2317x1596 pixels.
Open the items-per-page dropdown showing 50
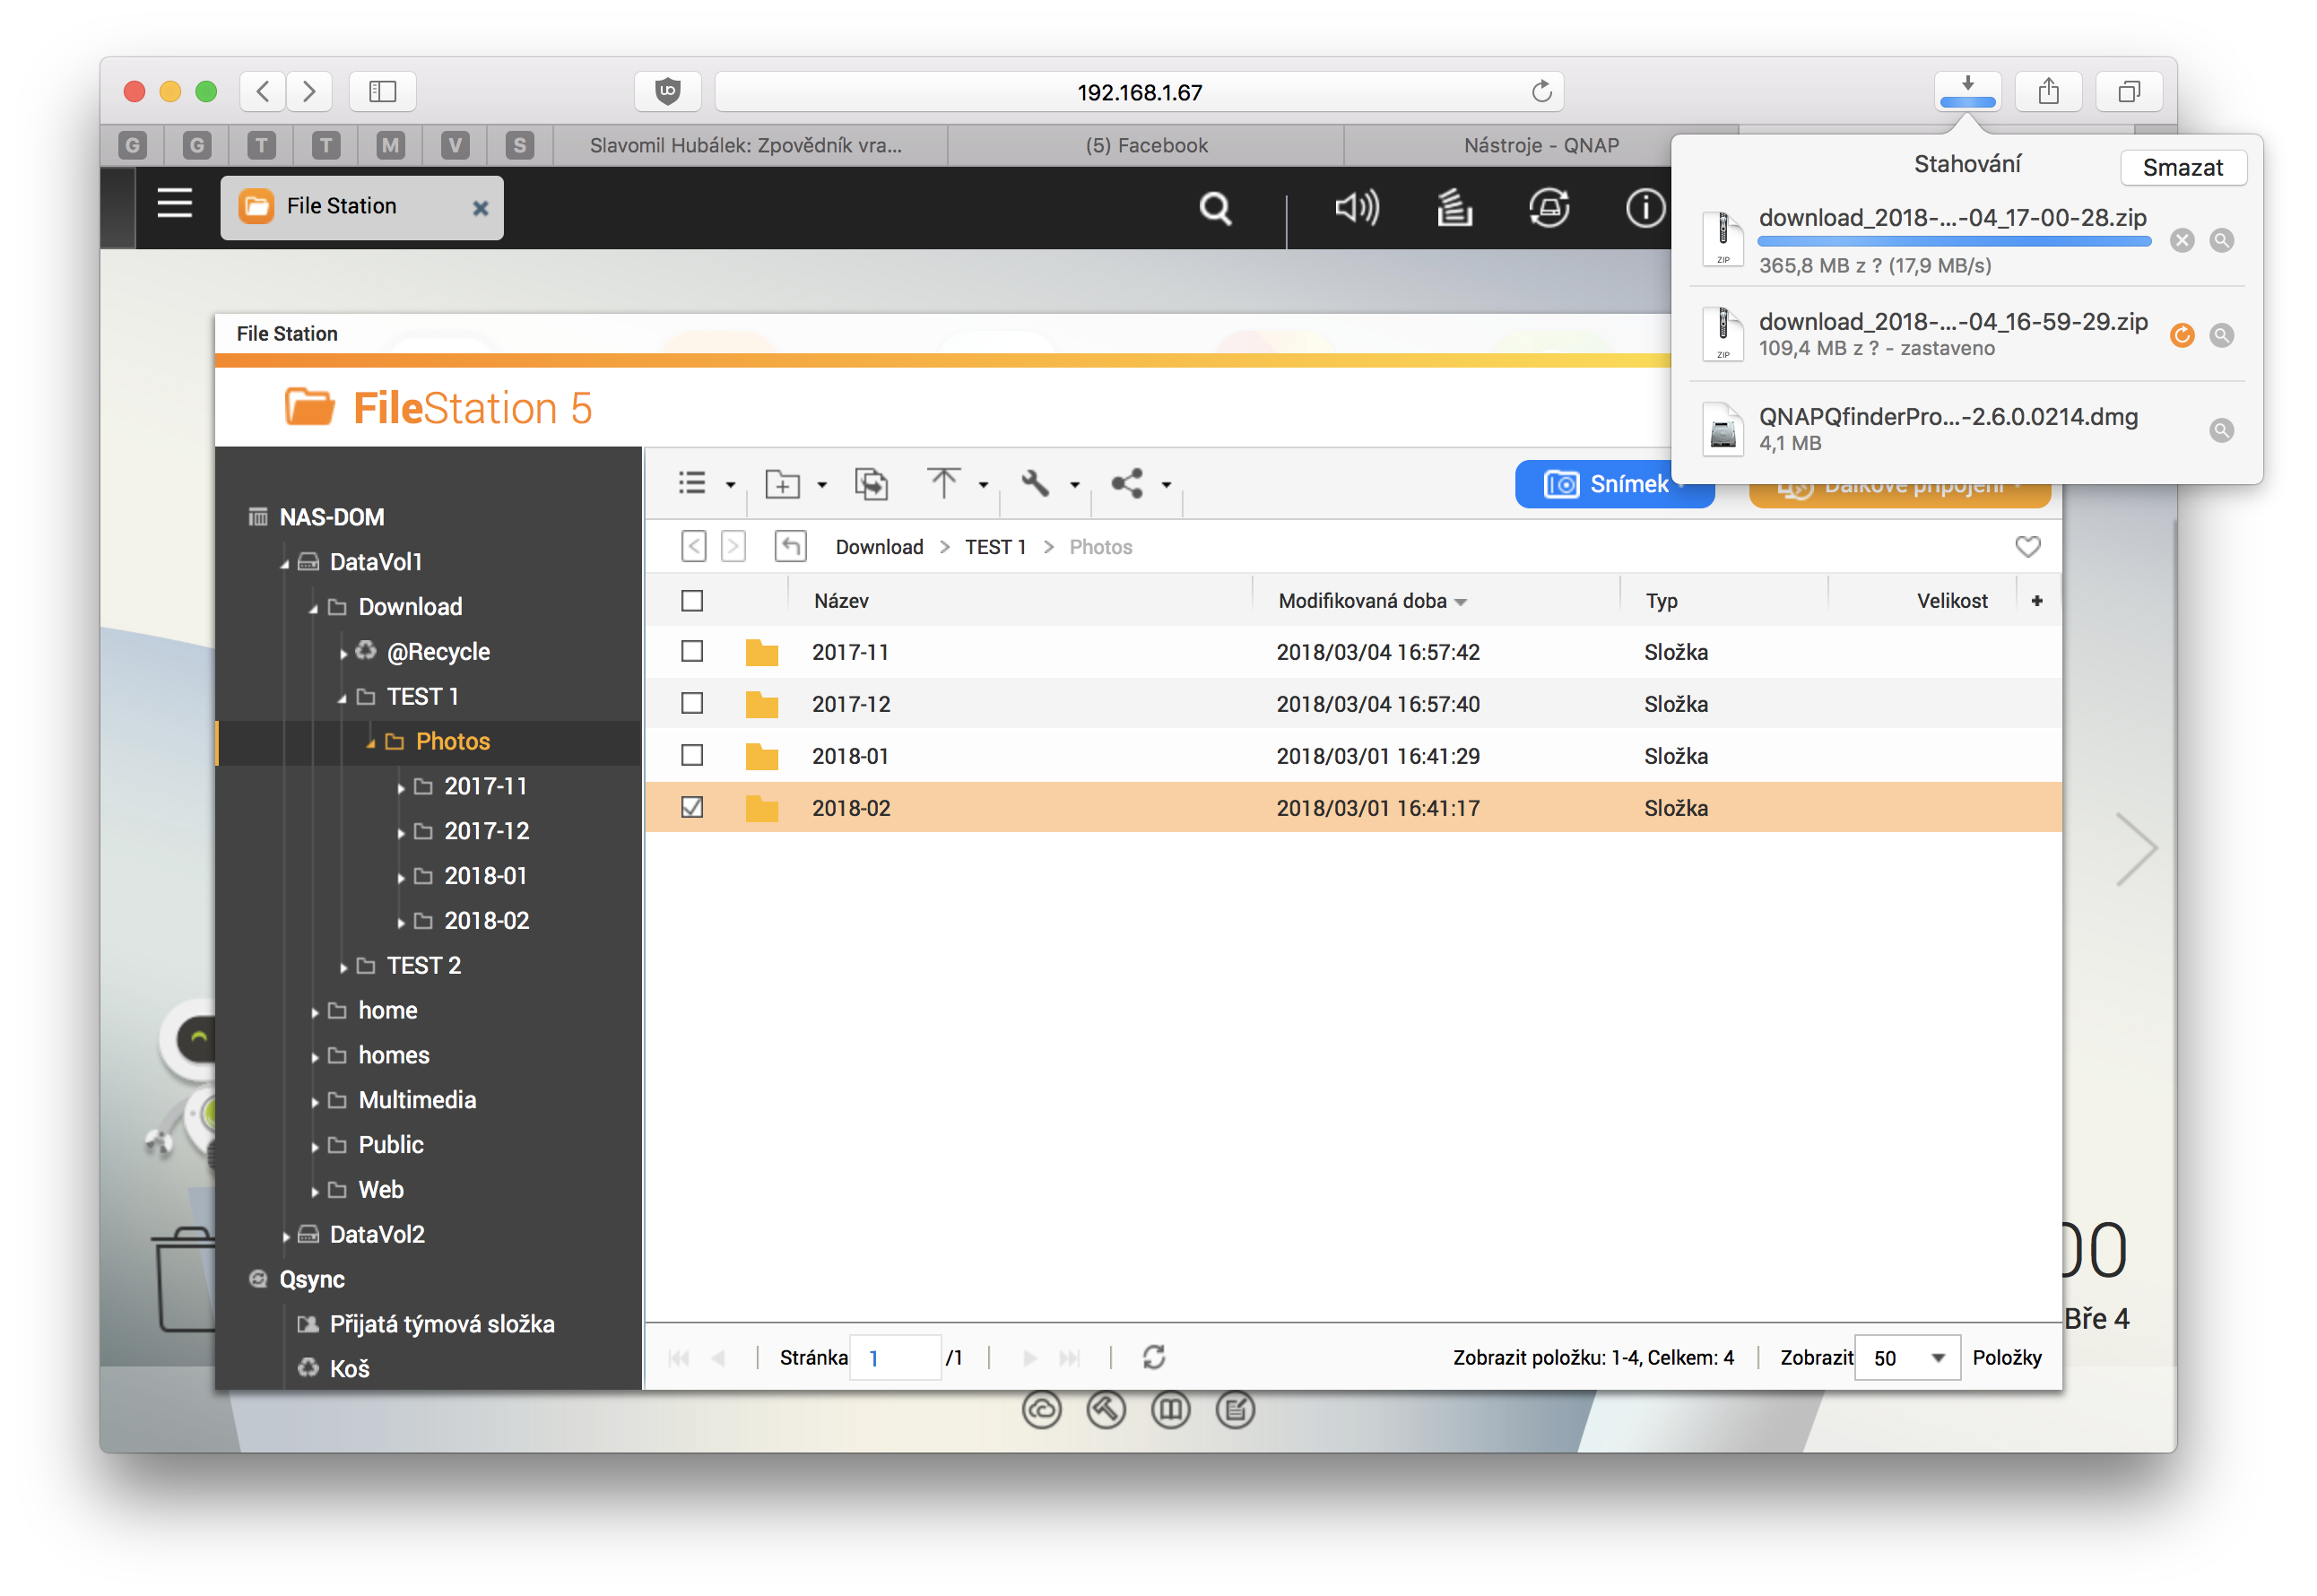[1907, 1357]
